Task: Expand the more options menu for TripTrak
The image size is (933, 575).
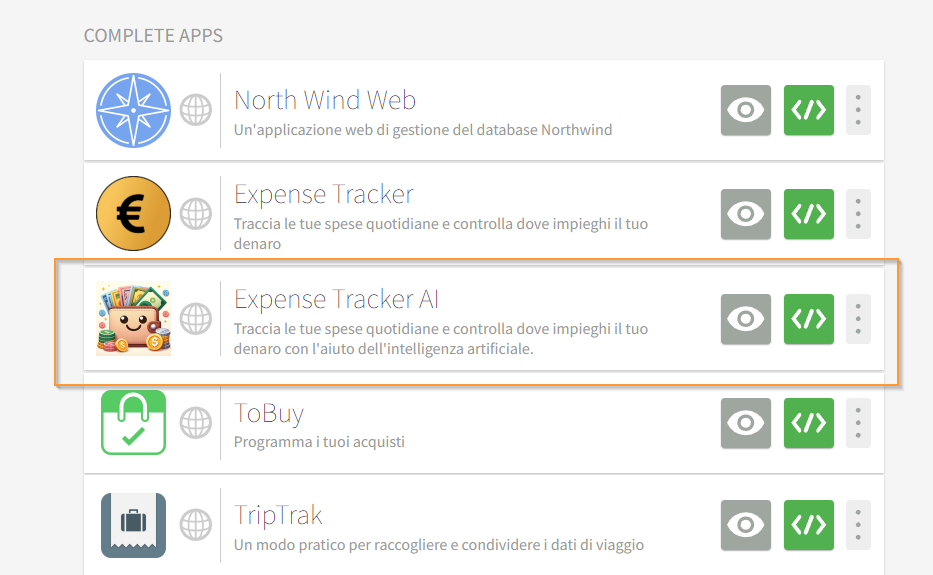Action: [858, 526]
